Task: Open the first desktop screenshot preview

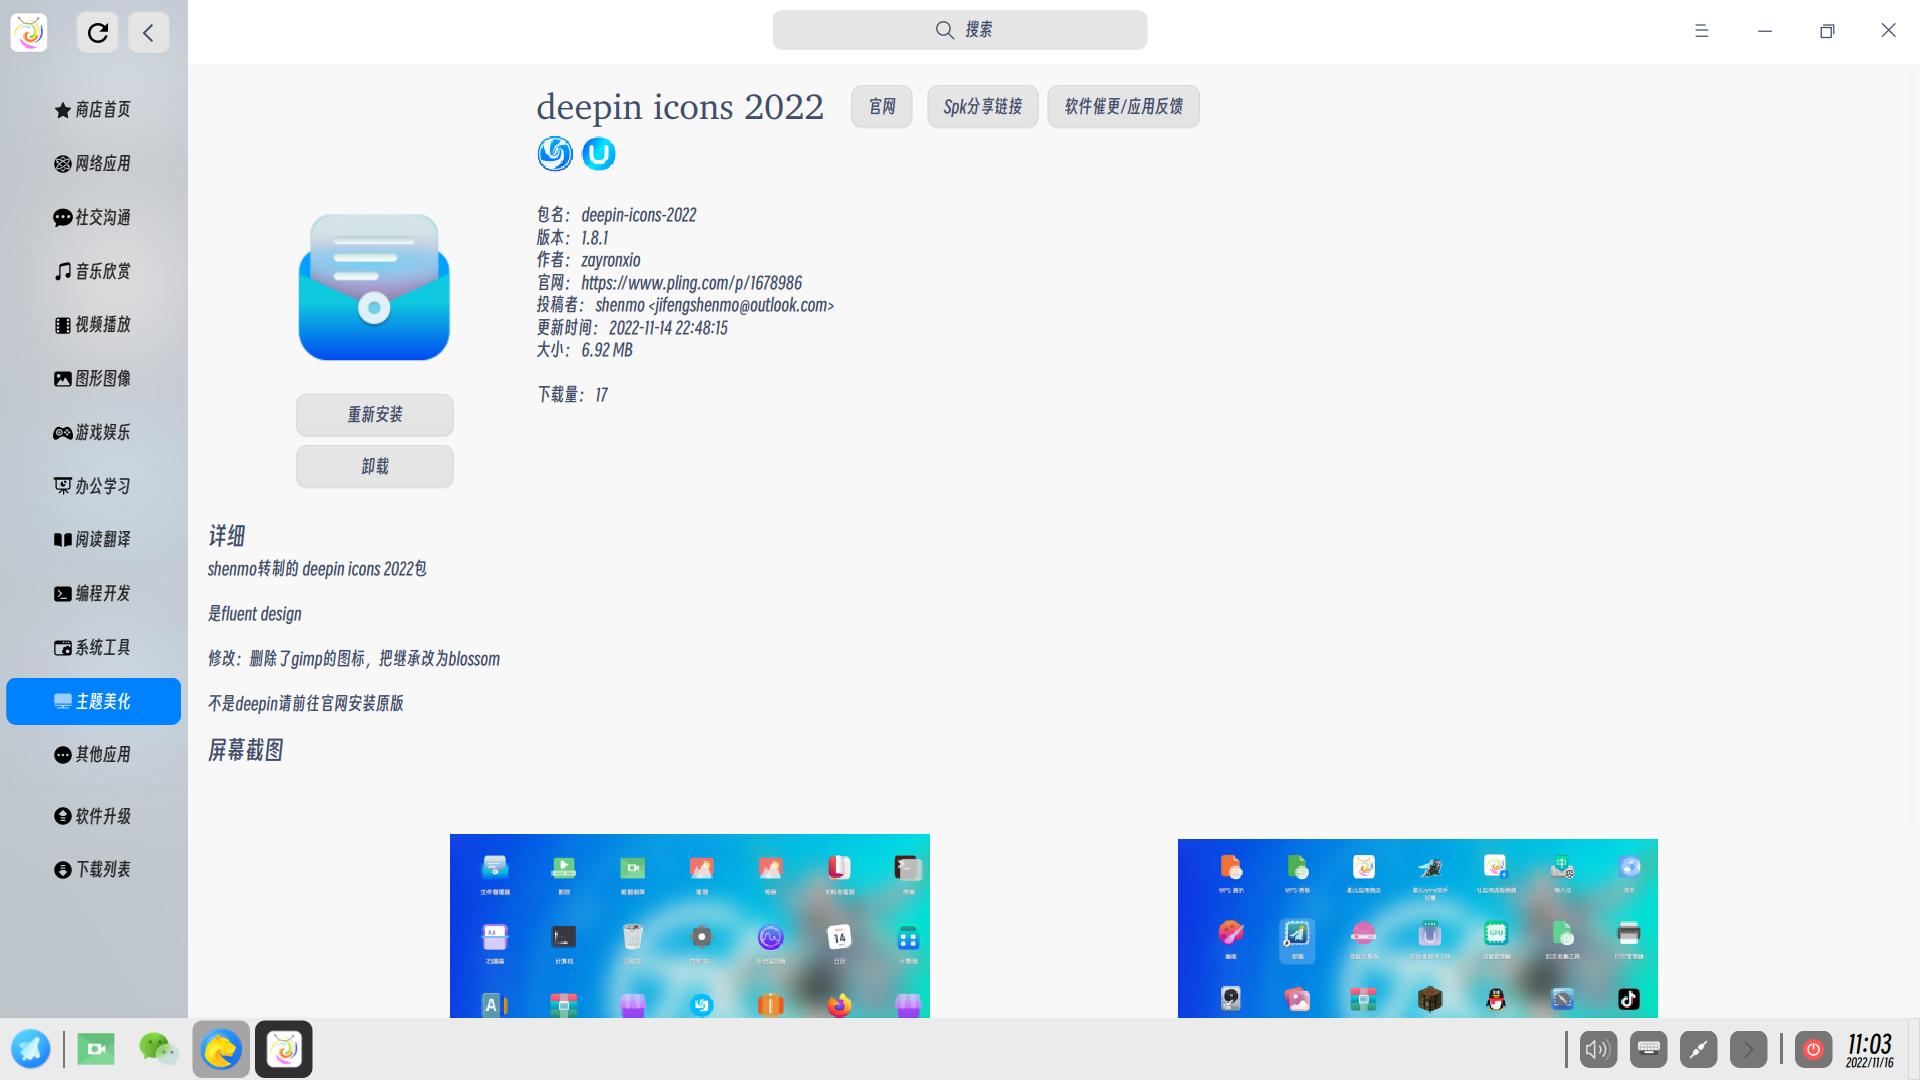Action: tap(689, 927)
